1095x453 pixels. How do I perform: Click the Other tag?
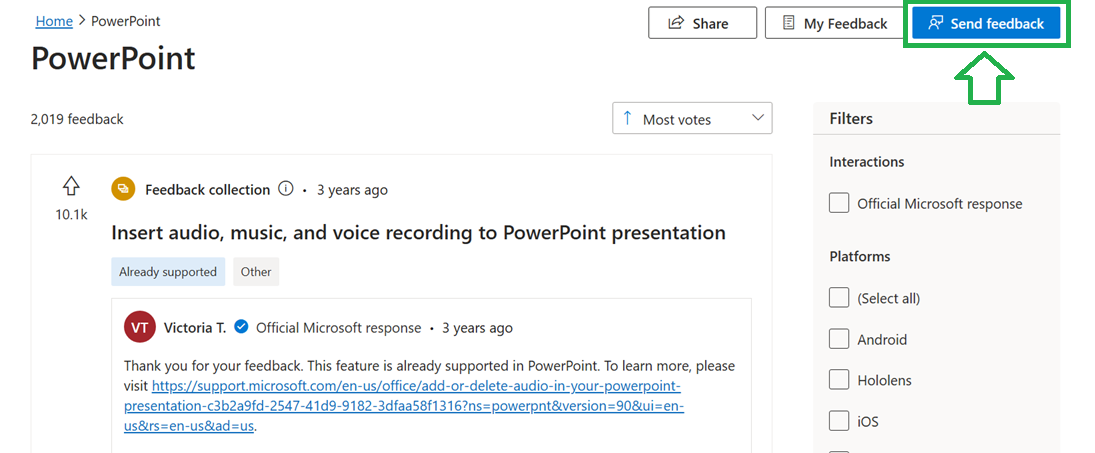(x=256, y=272)
